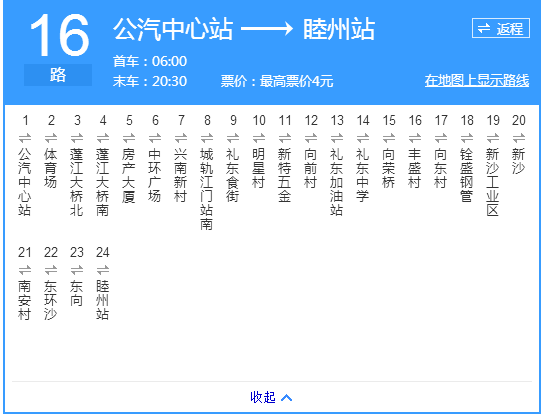Click transfer icon above 体育场

(51, 138)
